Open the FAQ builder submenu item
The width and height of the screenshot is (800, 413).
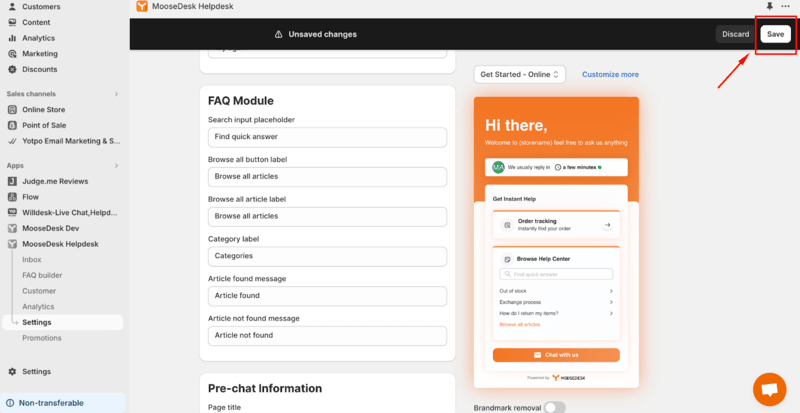point(42,275)
